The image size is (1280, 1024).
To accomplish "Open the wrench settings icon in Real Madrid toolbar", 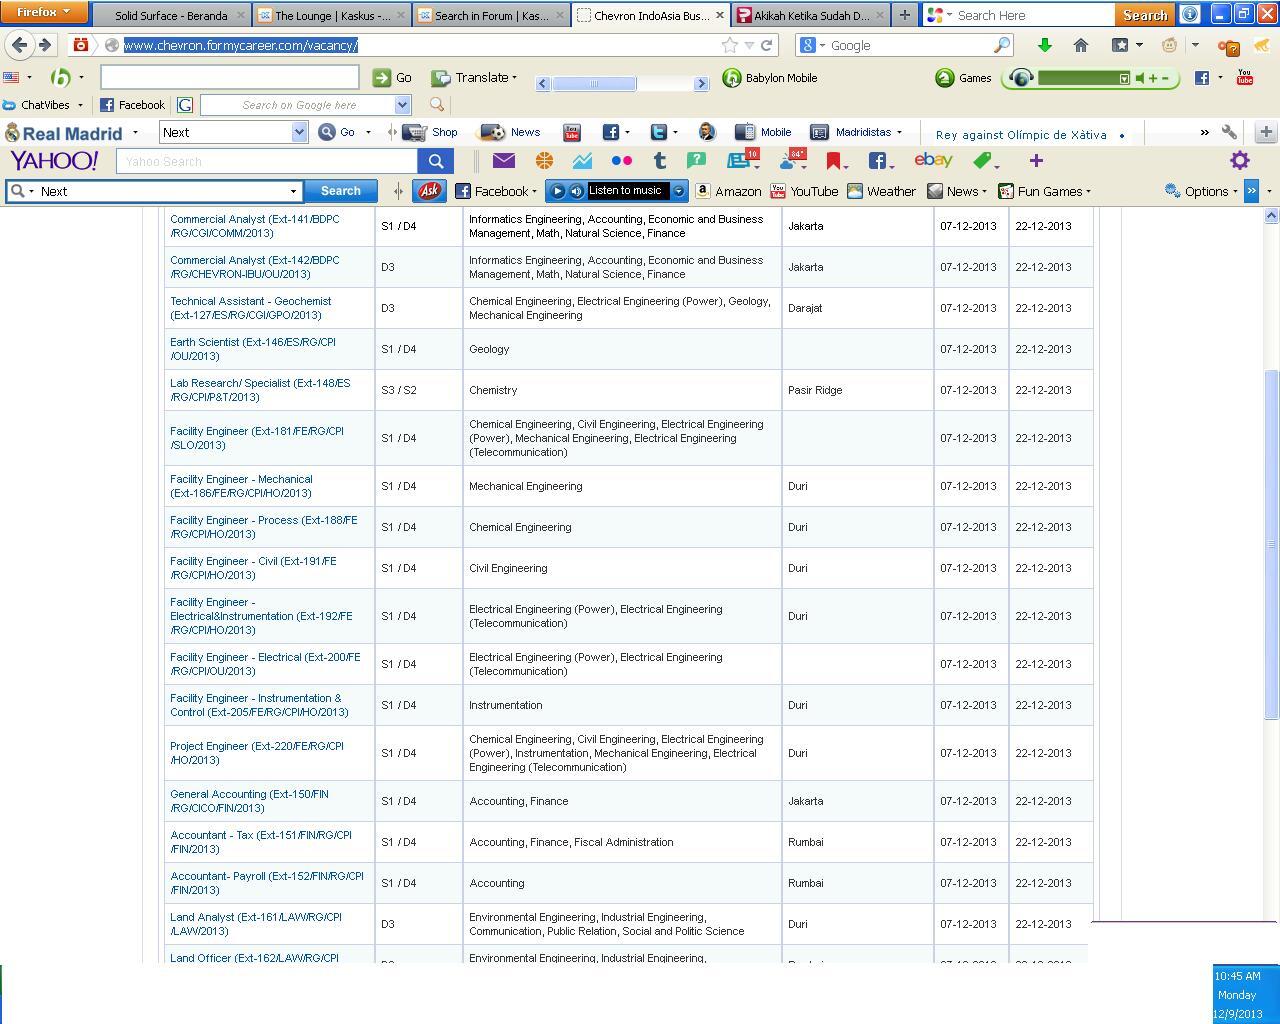I will pos(1230,132).
